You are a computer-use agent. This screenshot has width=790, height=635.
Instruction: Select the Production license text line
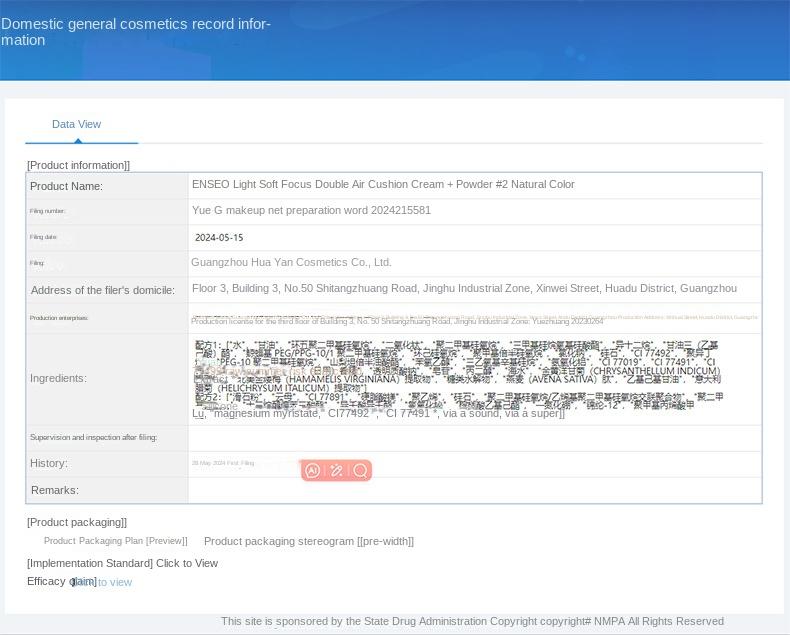pyautogui.click(x=397, y=321)
